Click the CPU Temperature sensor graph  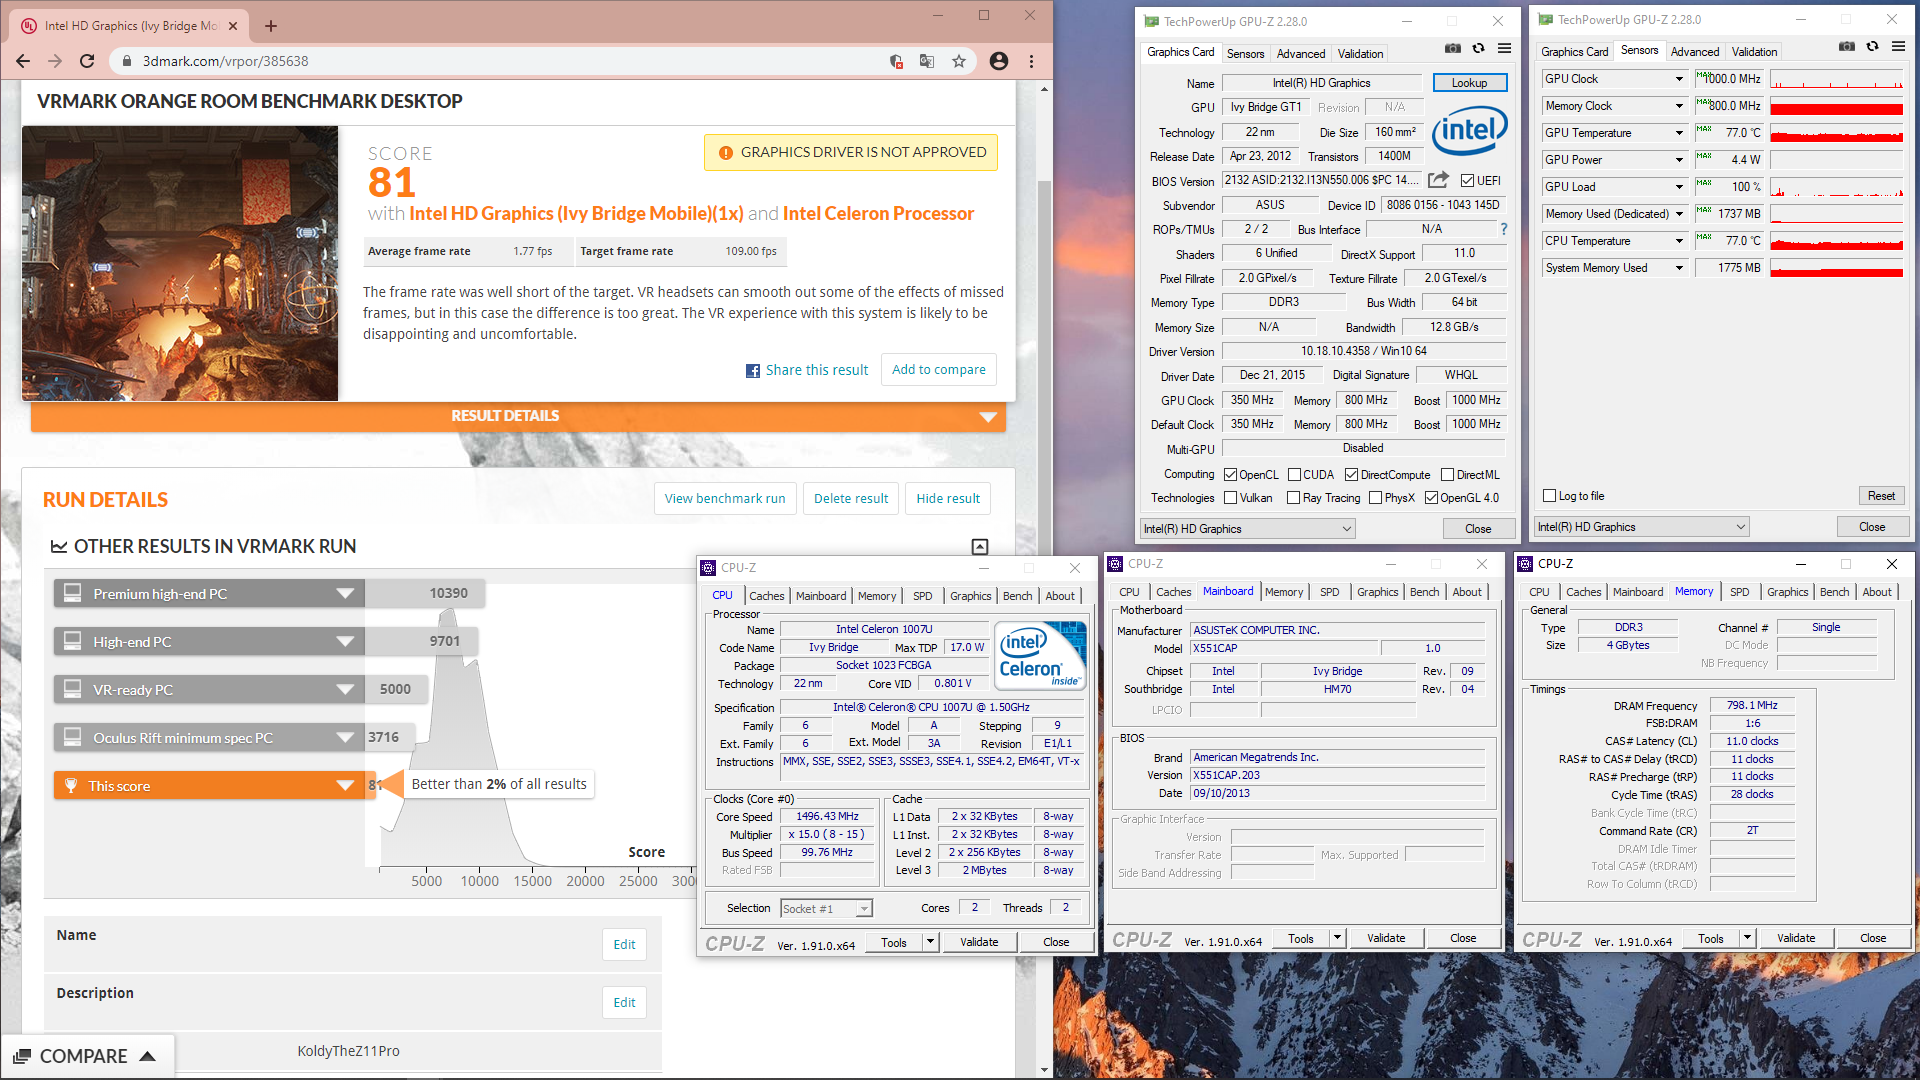pos(1836,241)
